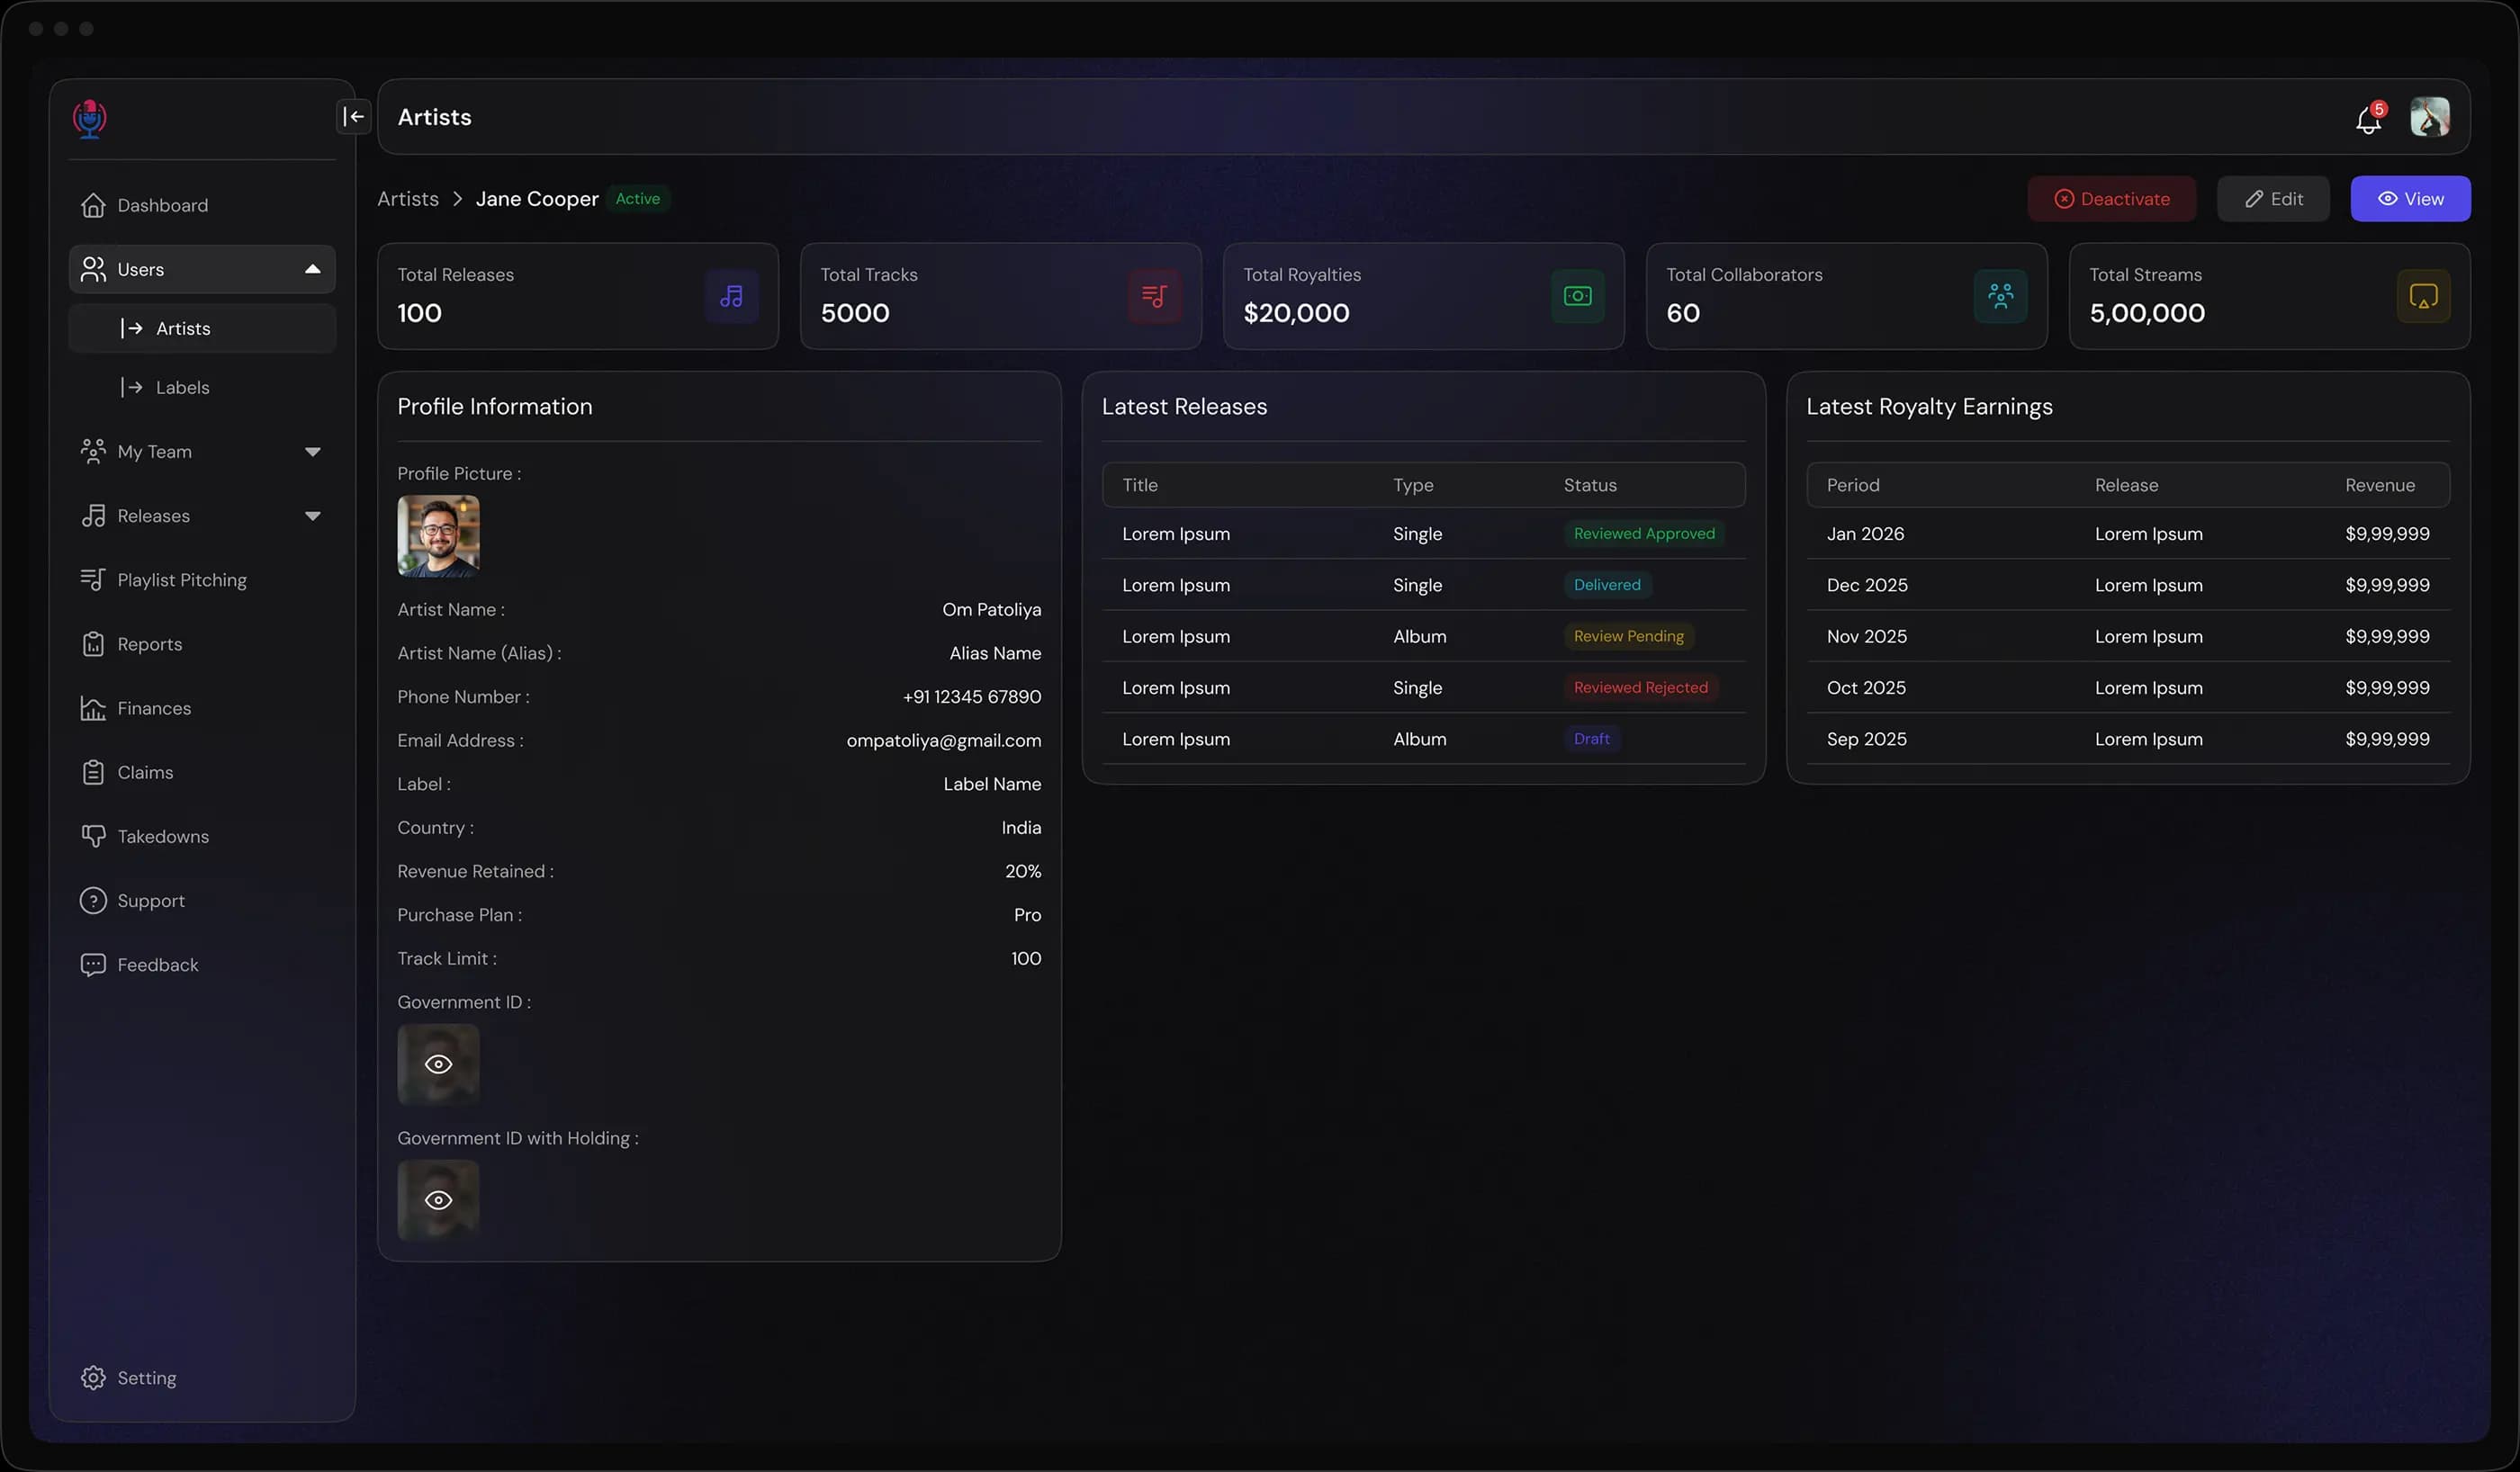This screenshot has height=1472, width=2520.
Task: Click the View button
Action: (x=2410, y=199)
